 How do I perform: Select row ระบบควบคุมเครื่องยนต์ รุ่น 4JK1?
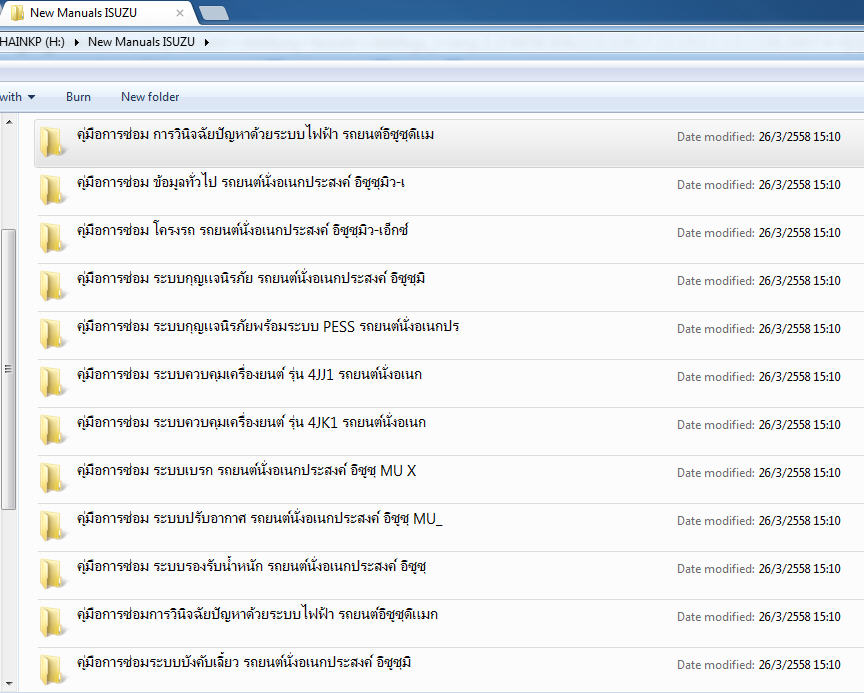449,430
